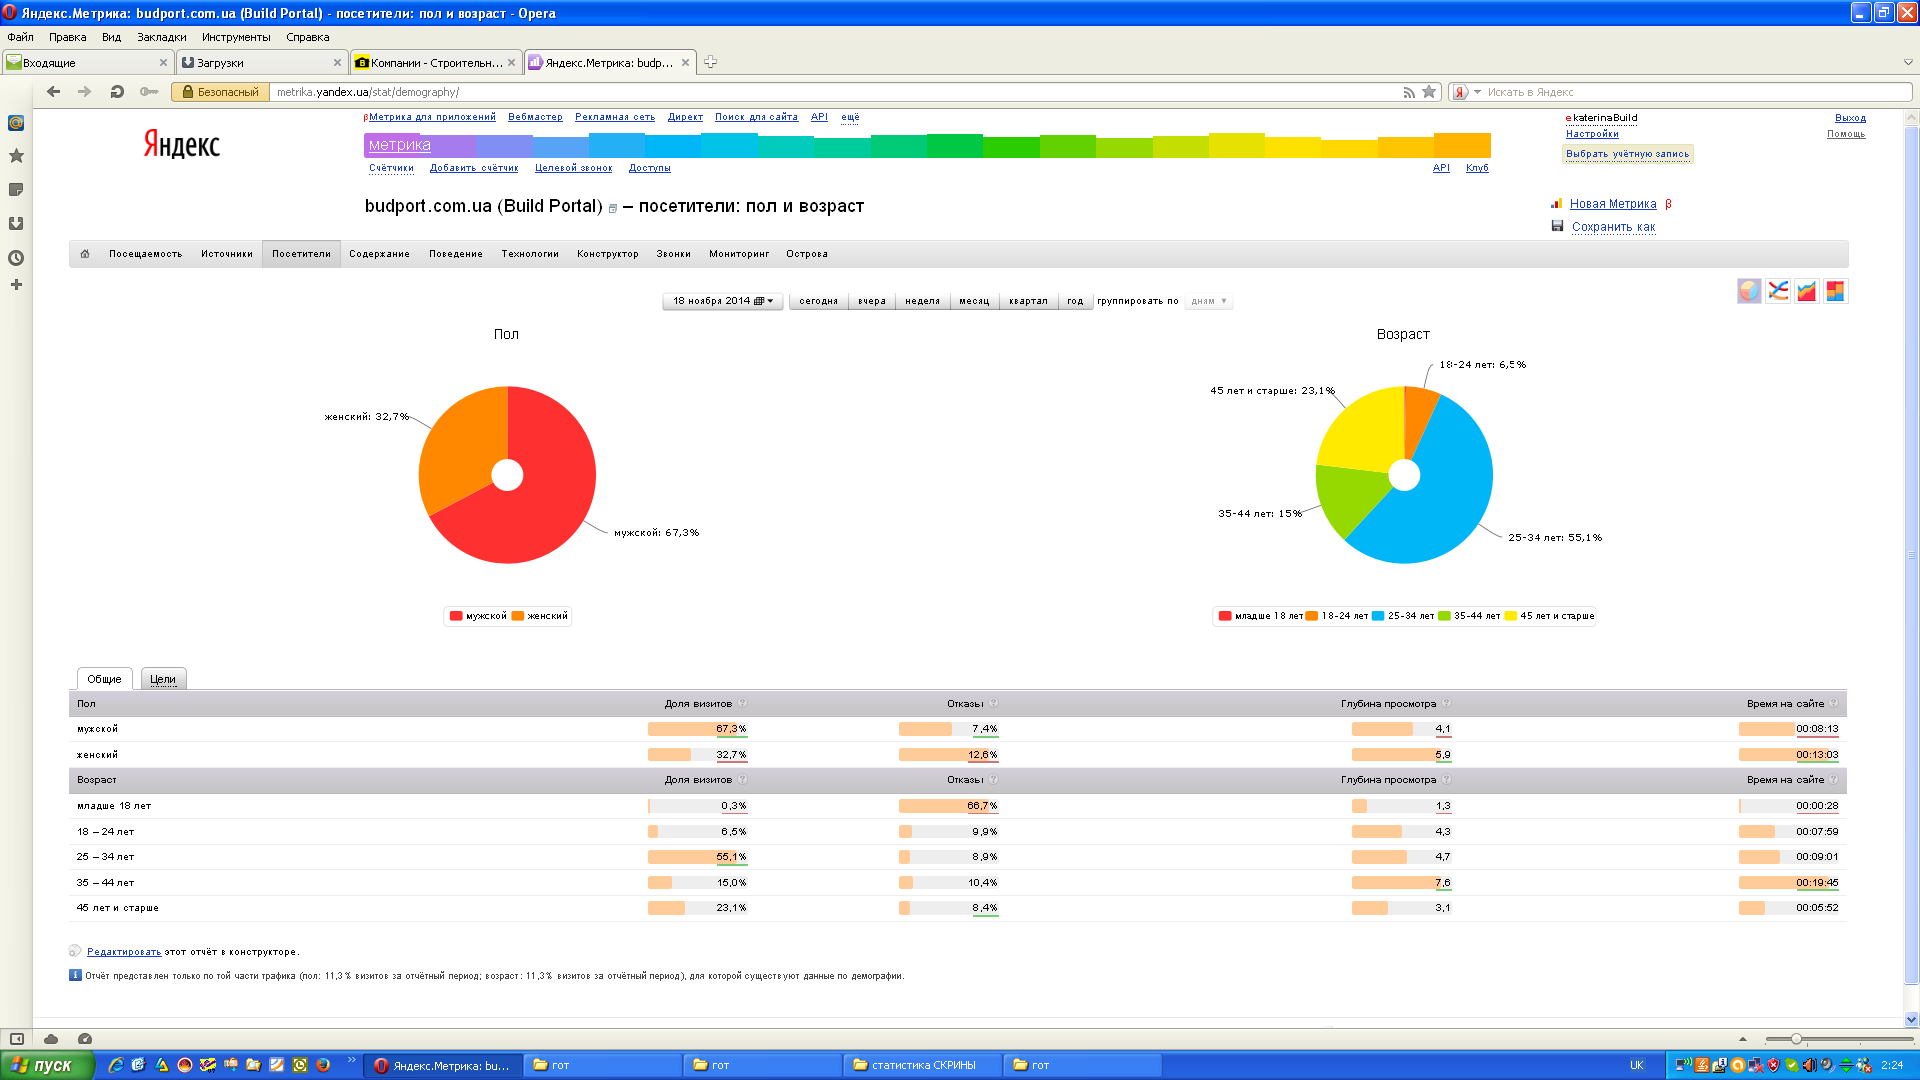Screen dimensions: 1920x1080
Task: Switch to the Цели tab
Action: click(x=163, y=679)
